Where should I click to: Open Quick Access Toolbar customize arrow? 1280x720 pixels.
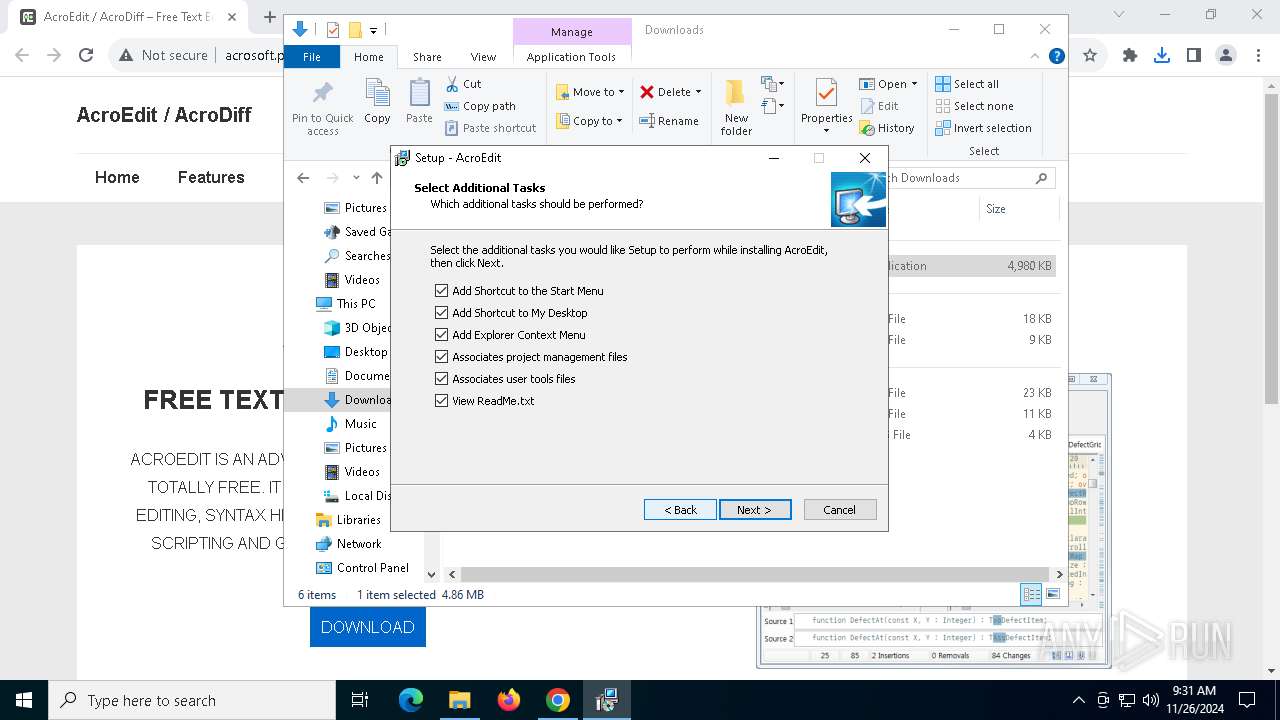pyautogui.click(x=373, y=30)
